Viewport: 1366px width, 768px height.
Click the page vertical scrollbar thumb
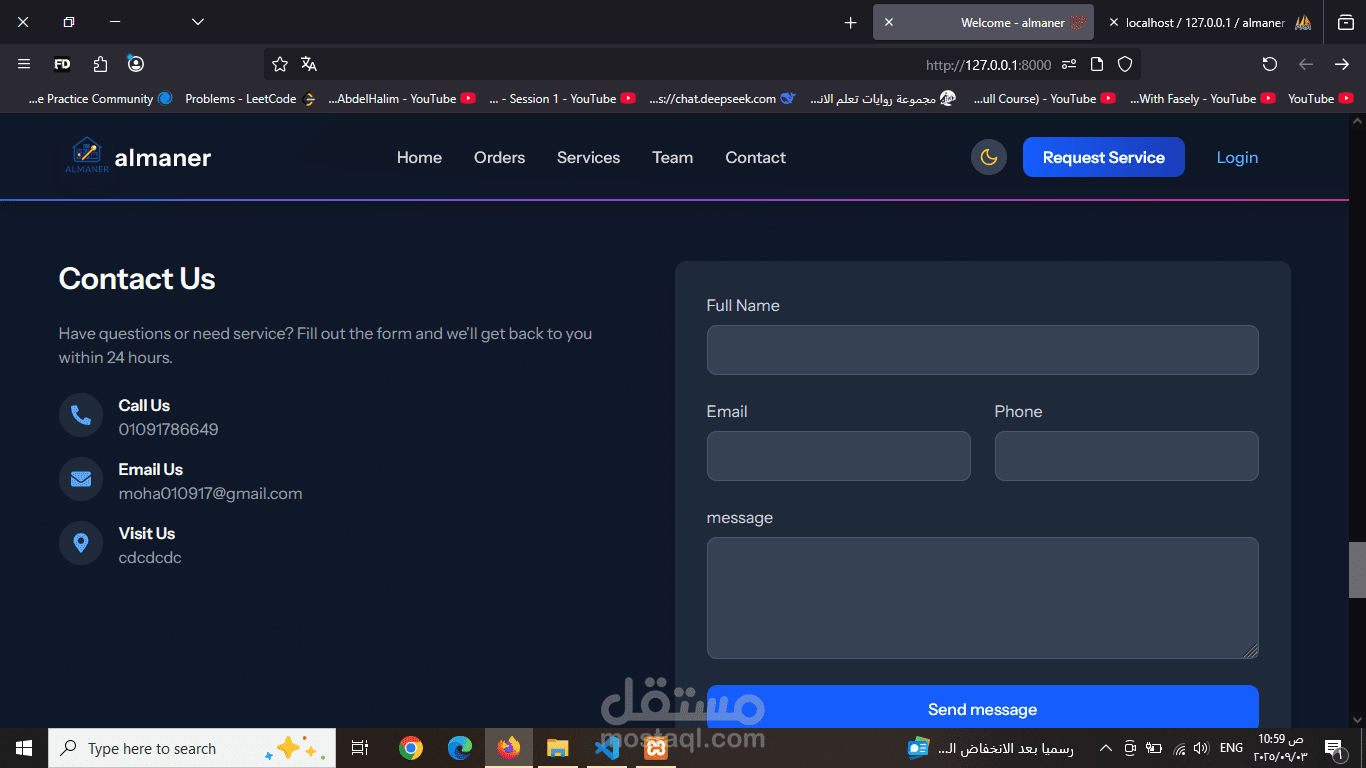(x=1357, y=570)
